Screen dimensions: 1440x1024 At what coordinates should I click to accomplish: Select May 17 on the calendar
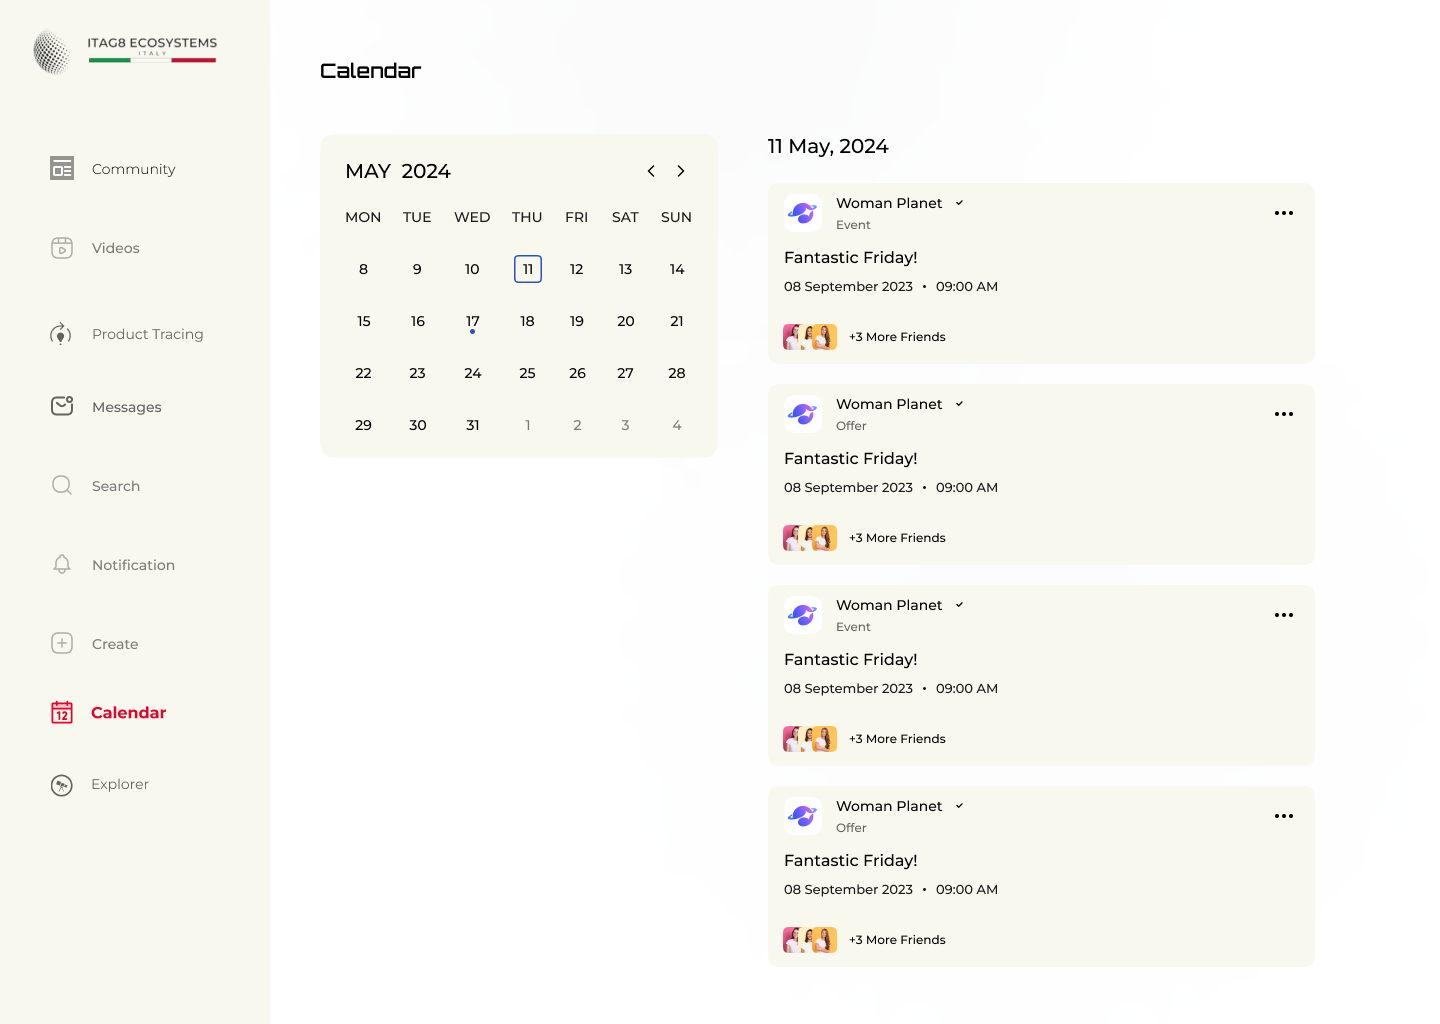click(473, 321)
